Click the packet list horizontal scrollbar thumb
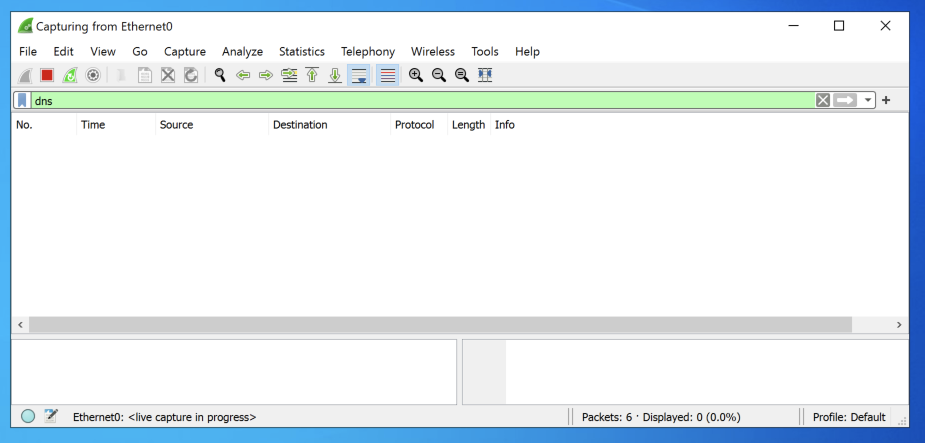925x443 pixels. (x=440, y=324)
